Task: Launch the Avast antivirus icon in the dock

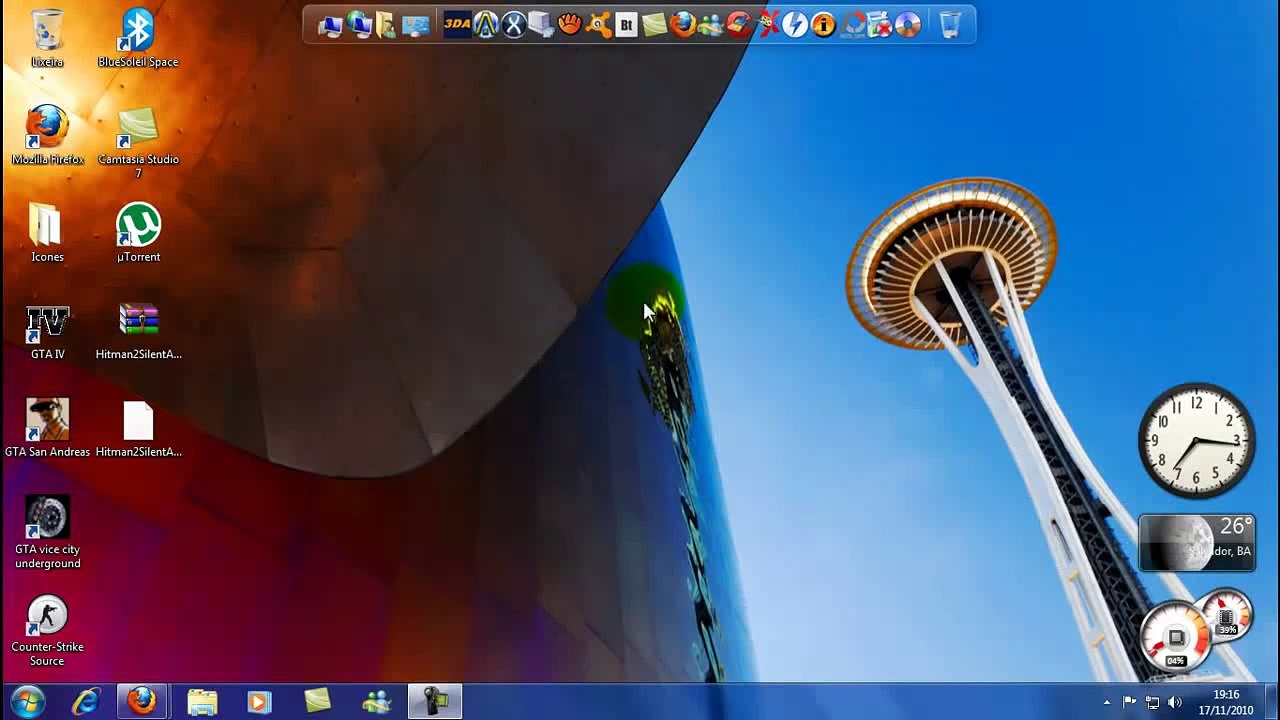Action: click(597, 25)
